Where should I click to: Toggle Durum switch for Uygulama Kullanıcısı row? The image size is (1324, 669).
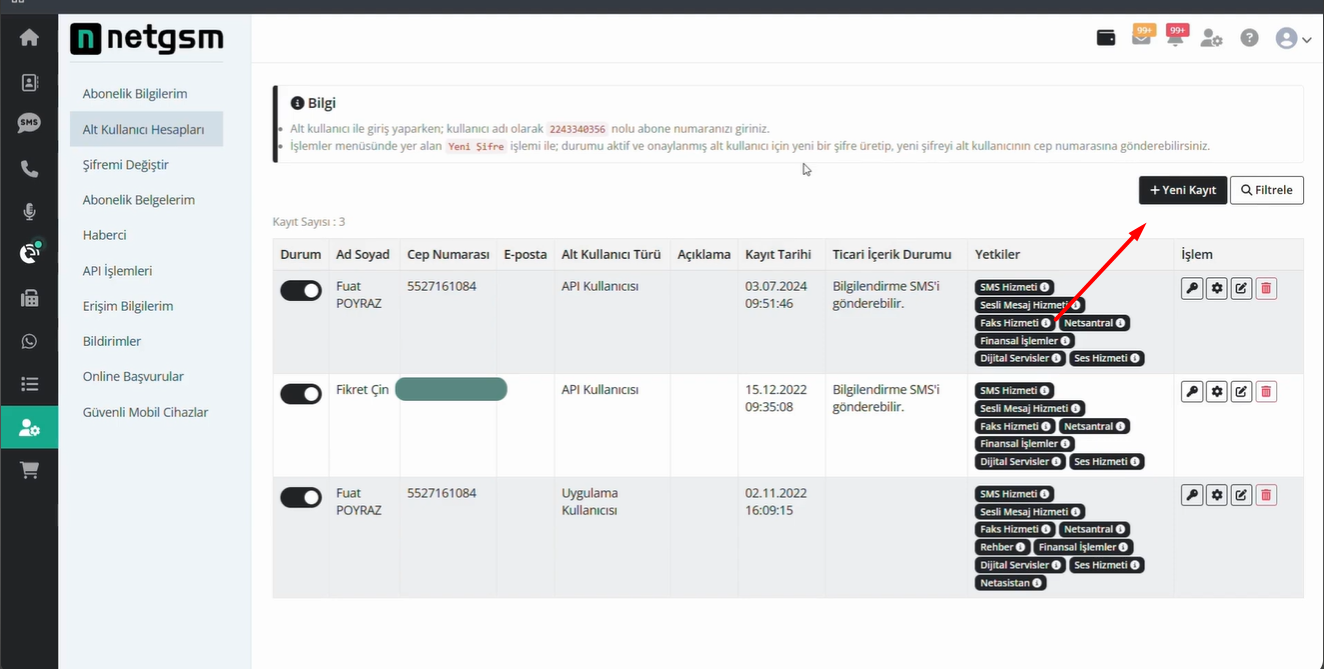tap(301, 497)
